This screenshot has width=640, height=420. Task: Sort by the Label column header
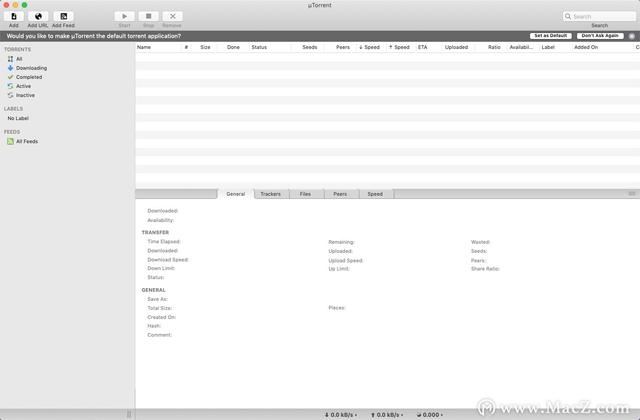tap(555, 47)
